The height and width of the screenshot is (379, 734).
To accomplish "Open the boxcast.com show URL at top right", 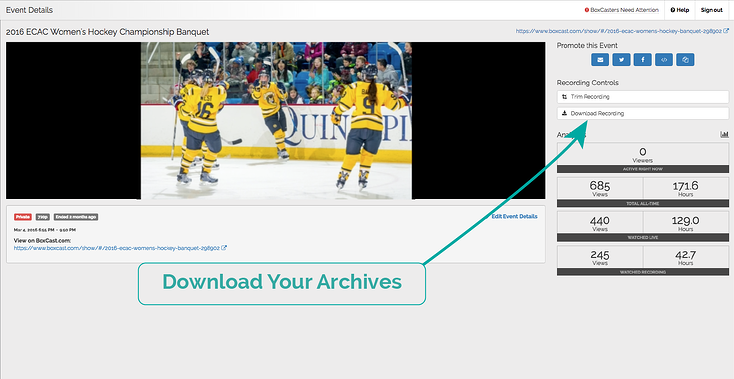I will tap(619, 31).
